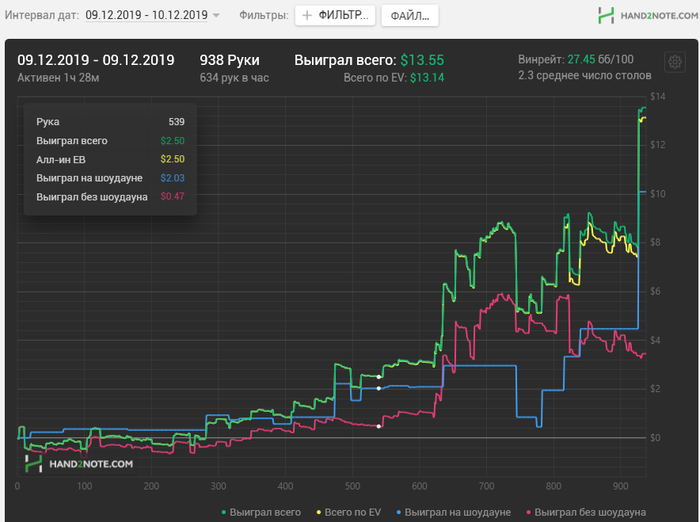Open chart settings via the gear icon

[673, 63]
